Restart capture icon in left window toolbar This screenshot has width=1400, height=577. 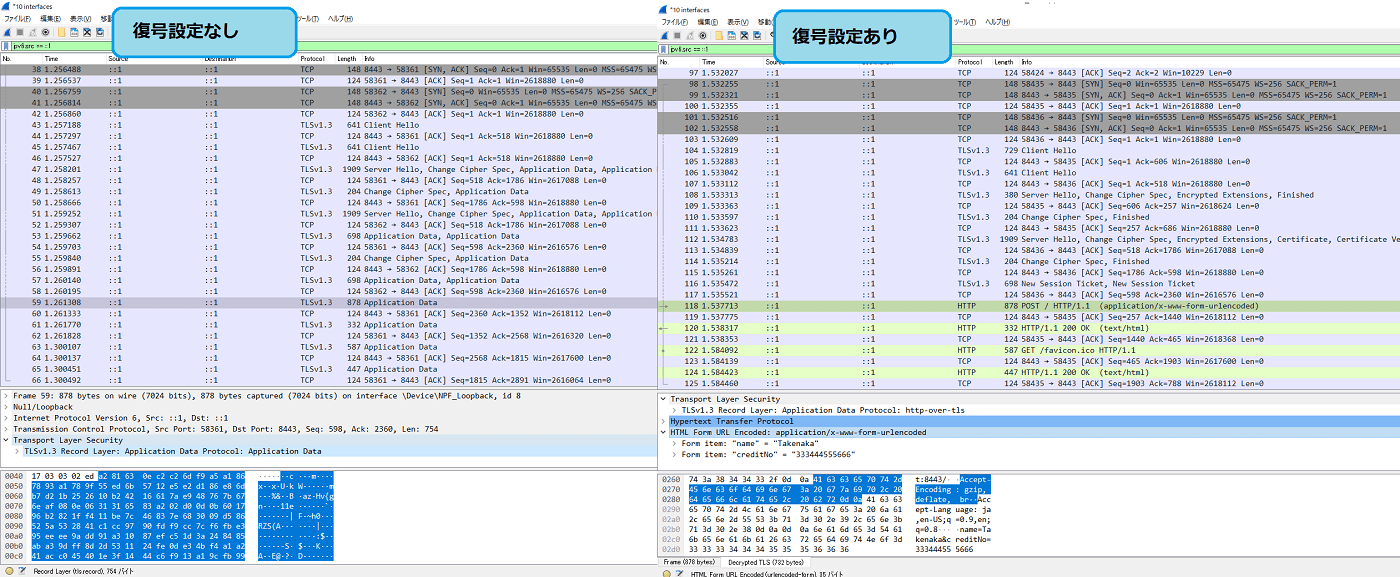point(32,32)
